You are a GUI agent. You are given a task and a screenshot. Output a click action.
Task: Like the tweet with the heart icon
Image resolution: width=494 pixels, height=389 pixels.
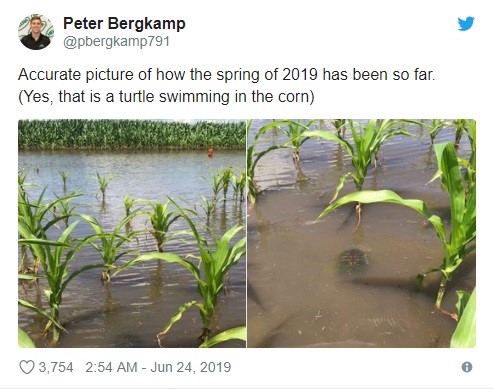[27, 367]
